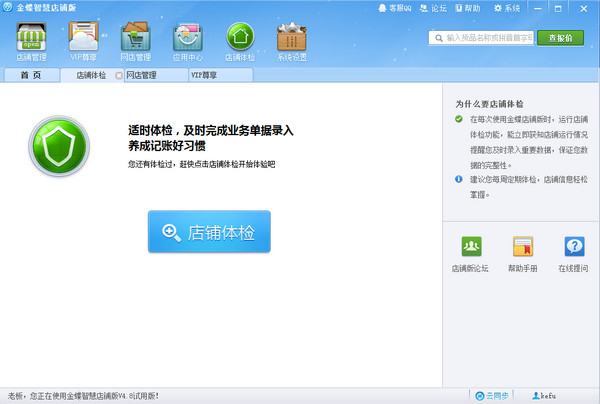This screenshot has width=600, height=404.
Task: Open the VIP尊享 toolbar icon
Action: point(83,42)
